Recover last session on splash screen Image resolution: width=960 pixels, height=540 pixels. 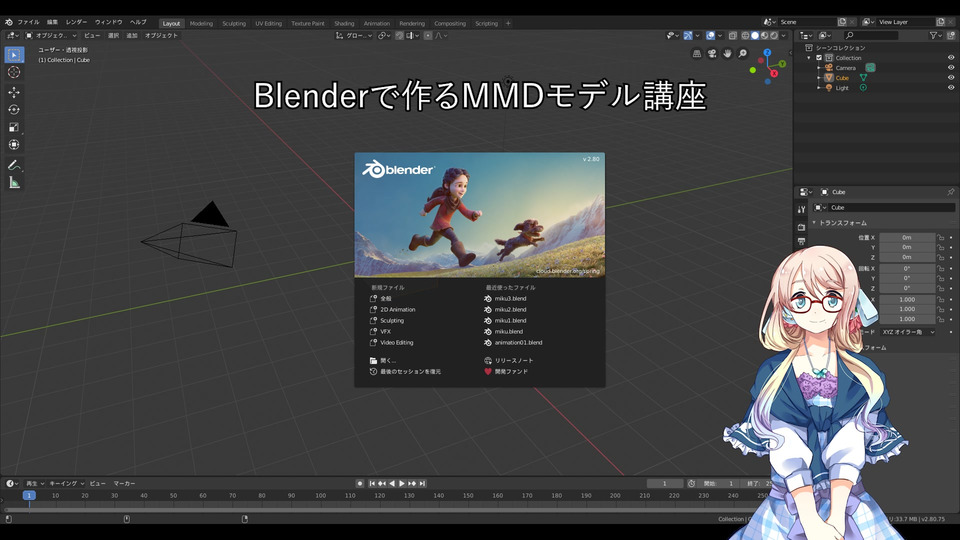coord(405,372)
